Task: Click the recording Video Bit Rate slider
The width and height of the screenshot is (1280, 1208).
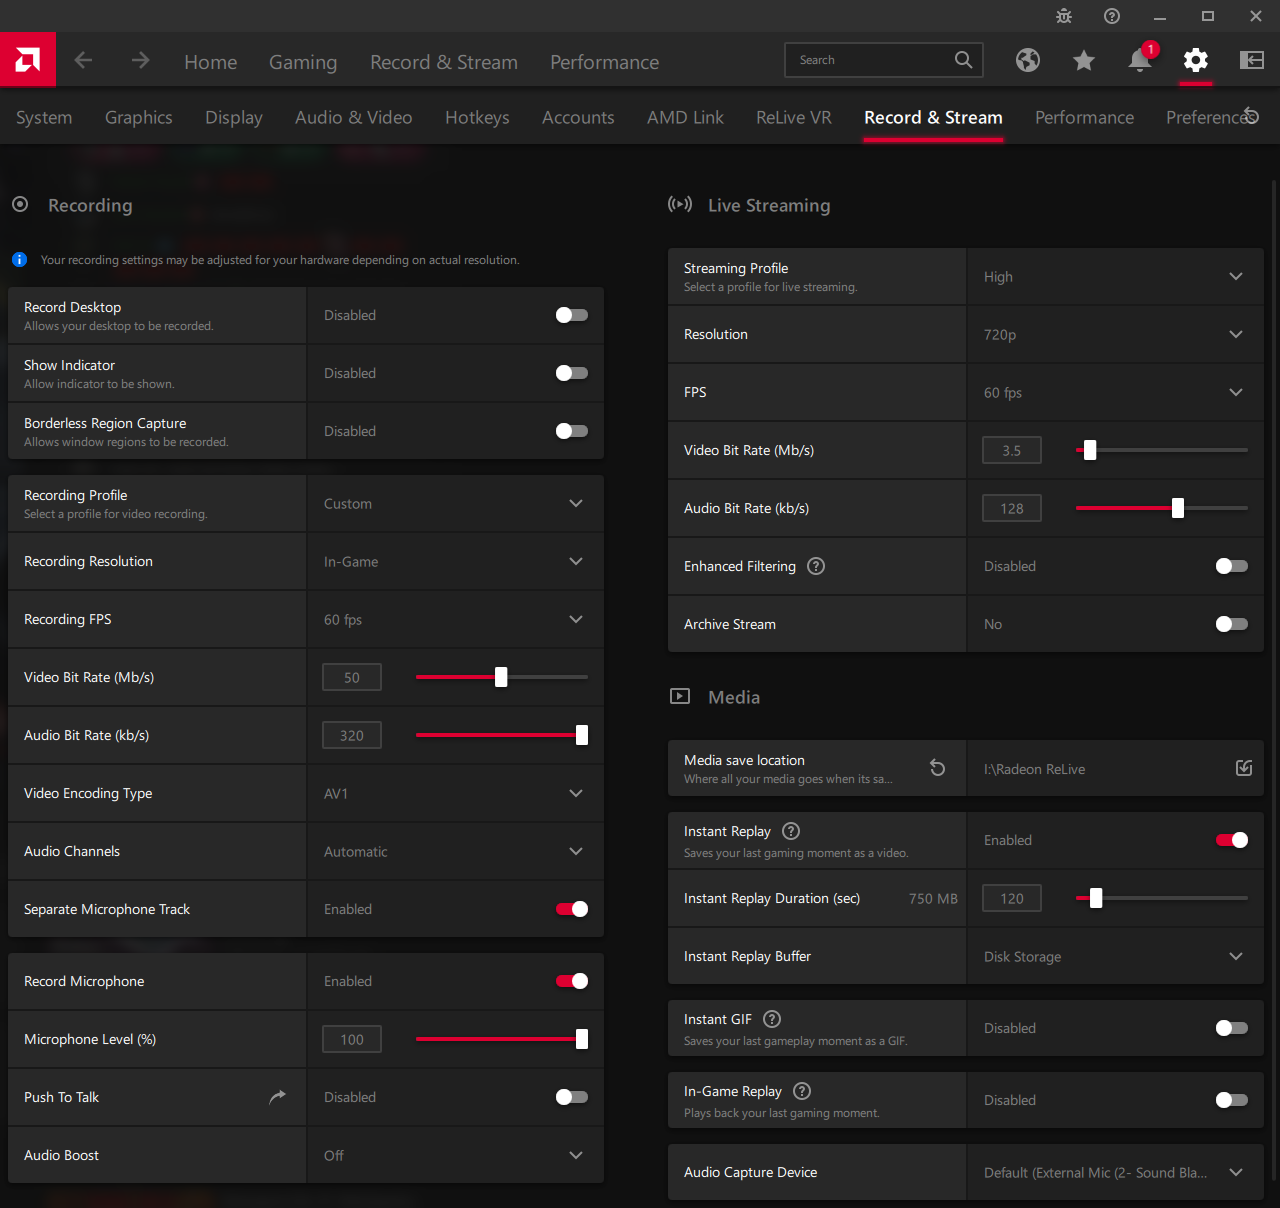Action: click(502, 677)
